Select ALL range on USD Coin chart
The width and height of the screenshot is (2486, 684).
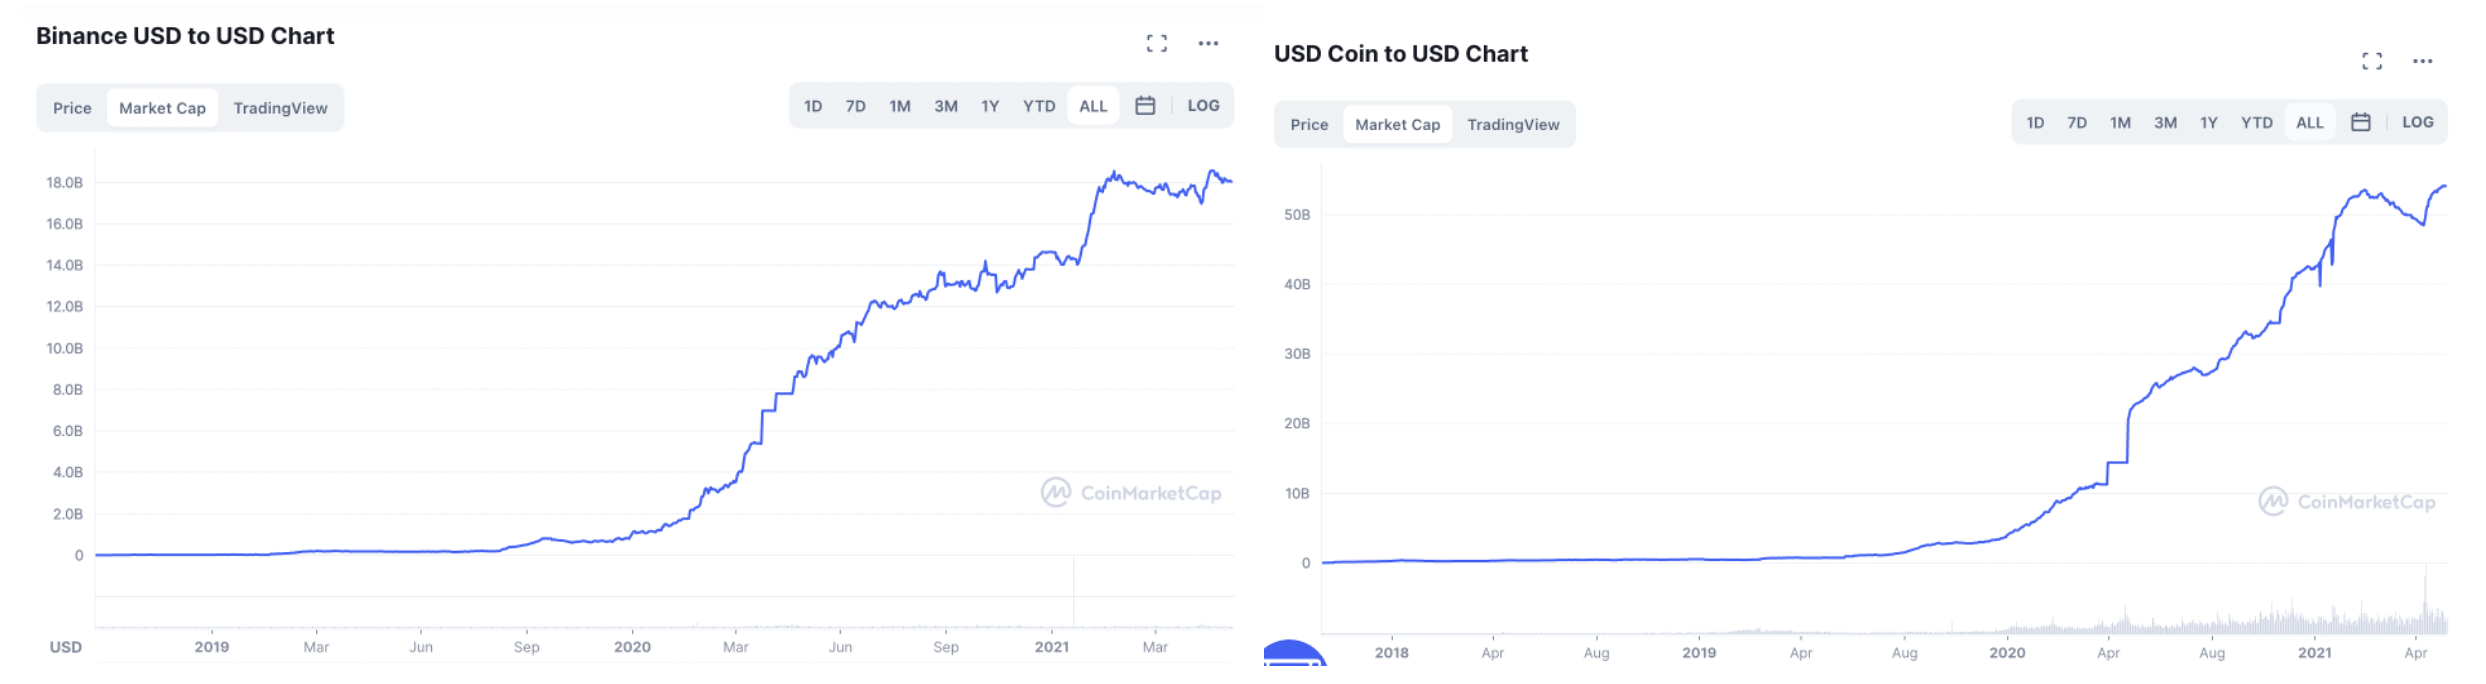pyautogui.click(x=2310, y=123)
